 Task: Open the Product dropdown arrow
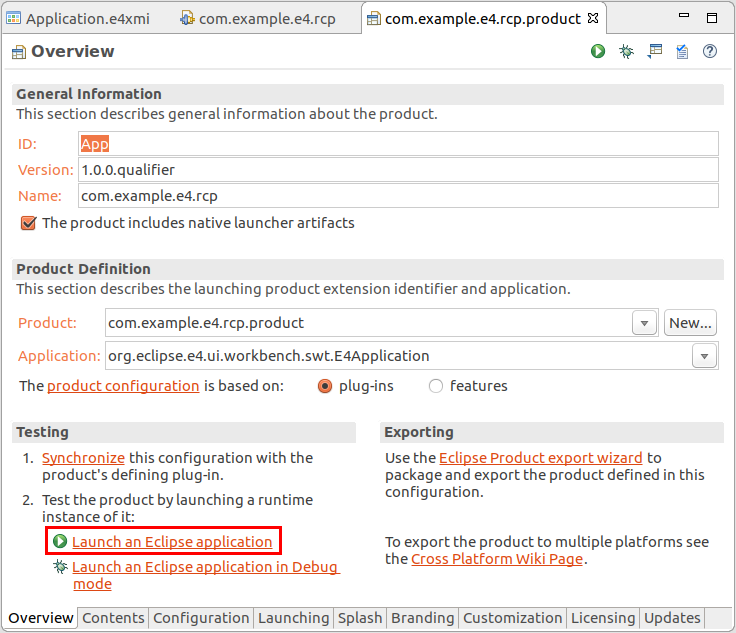point(644,323)
